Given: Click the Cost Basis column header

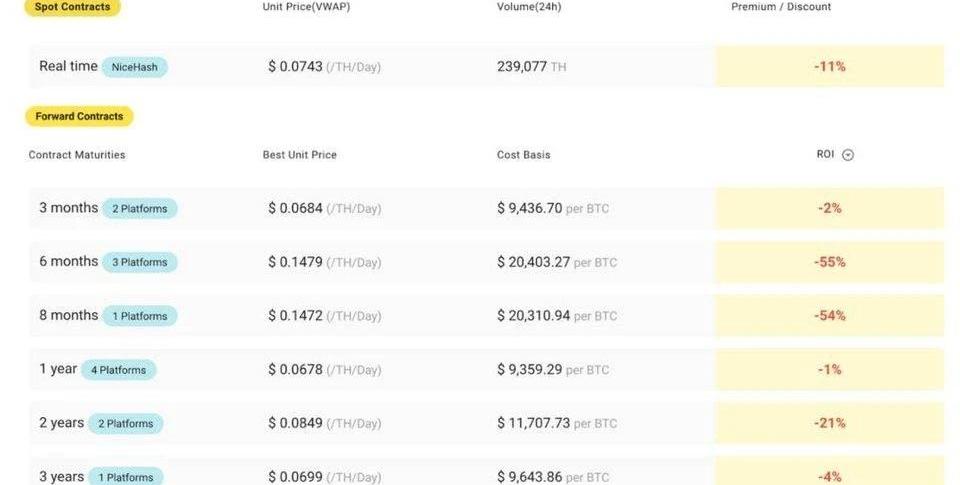Looking at the screenshot, I should coord(523,155).
